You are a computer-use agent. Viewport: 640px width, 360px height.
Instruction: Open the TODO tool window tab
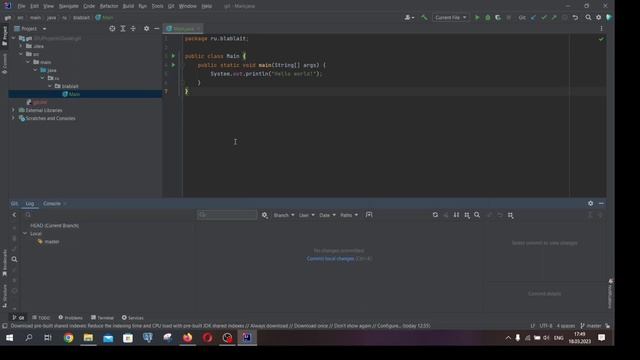pyautogui.click(x=41, y=318)
